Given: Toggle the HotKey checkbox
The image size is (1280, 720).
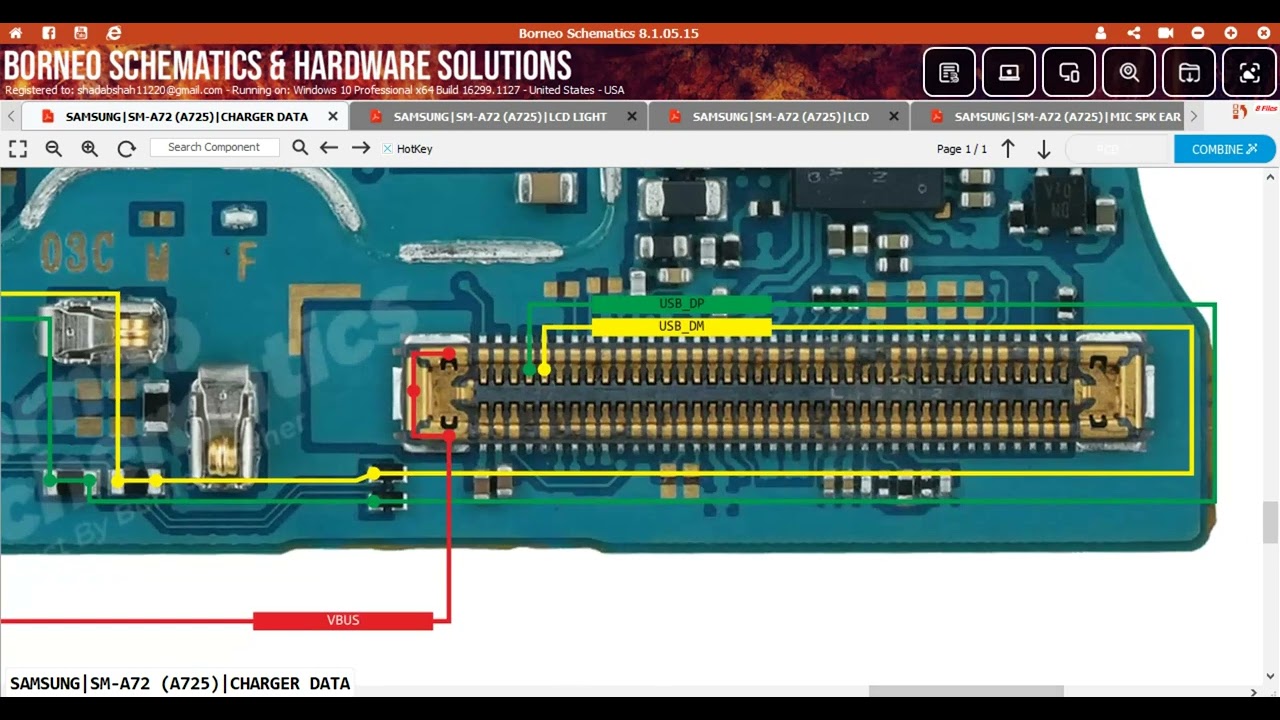Looking at the screenshot, I should point(388,149).
